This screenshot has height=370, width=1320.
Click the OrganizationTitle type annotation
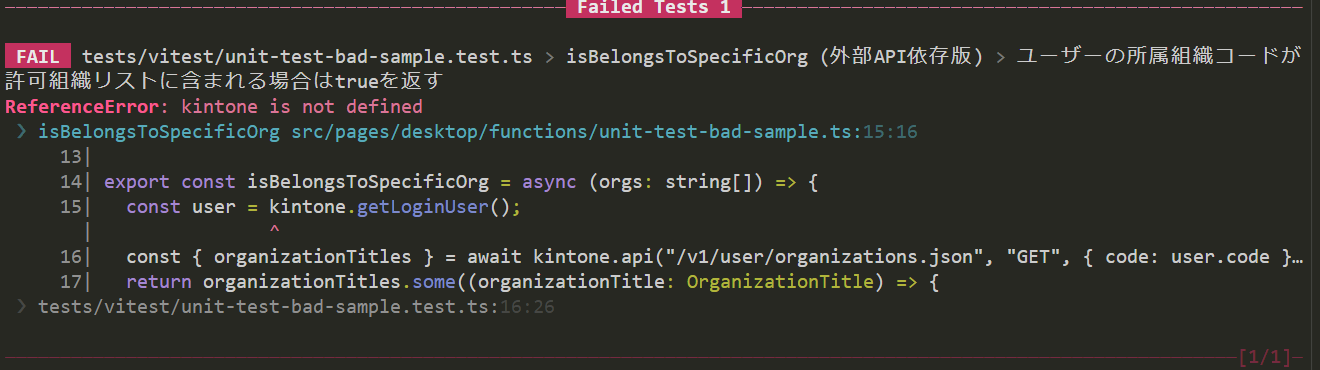780,282
